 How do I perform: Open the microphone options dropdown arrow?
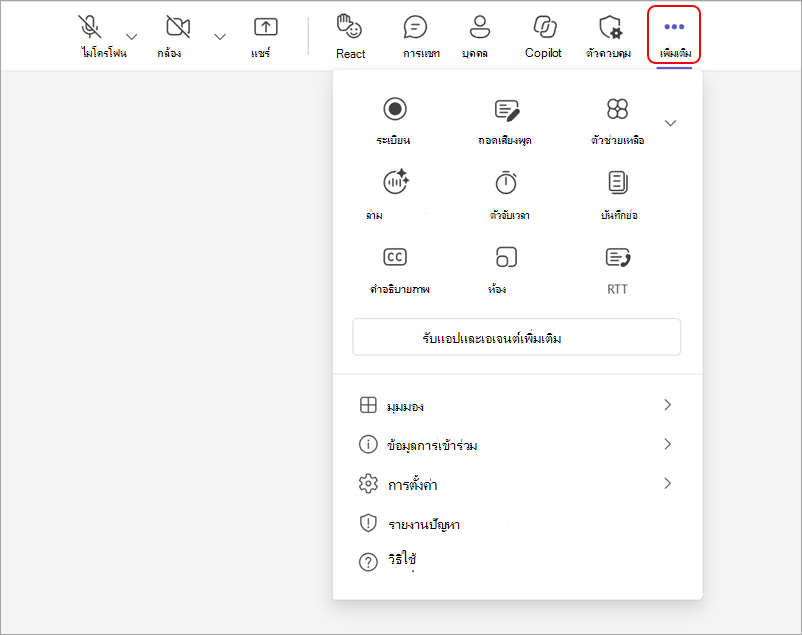[x=131, y=37]
